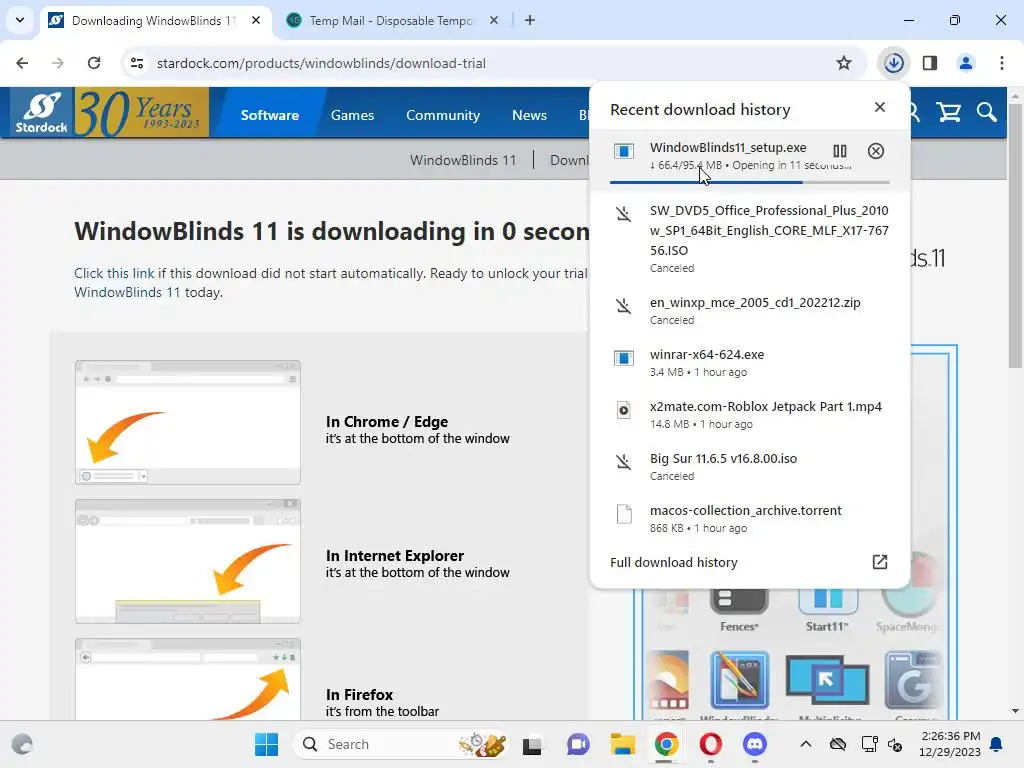Switch to the Temp Mail tab
1024x768 pixels.
391,21
